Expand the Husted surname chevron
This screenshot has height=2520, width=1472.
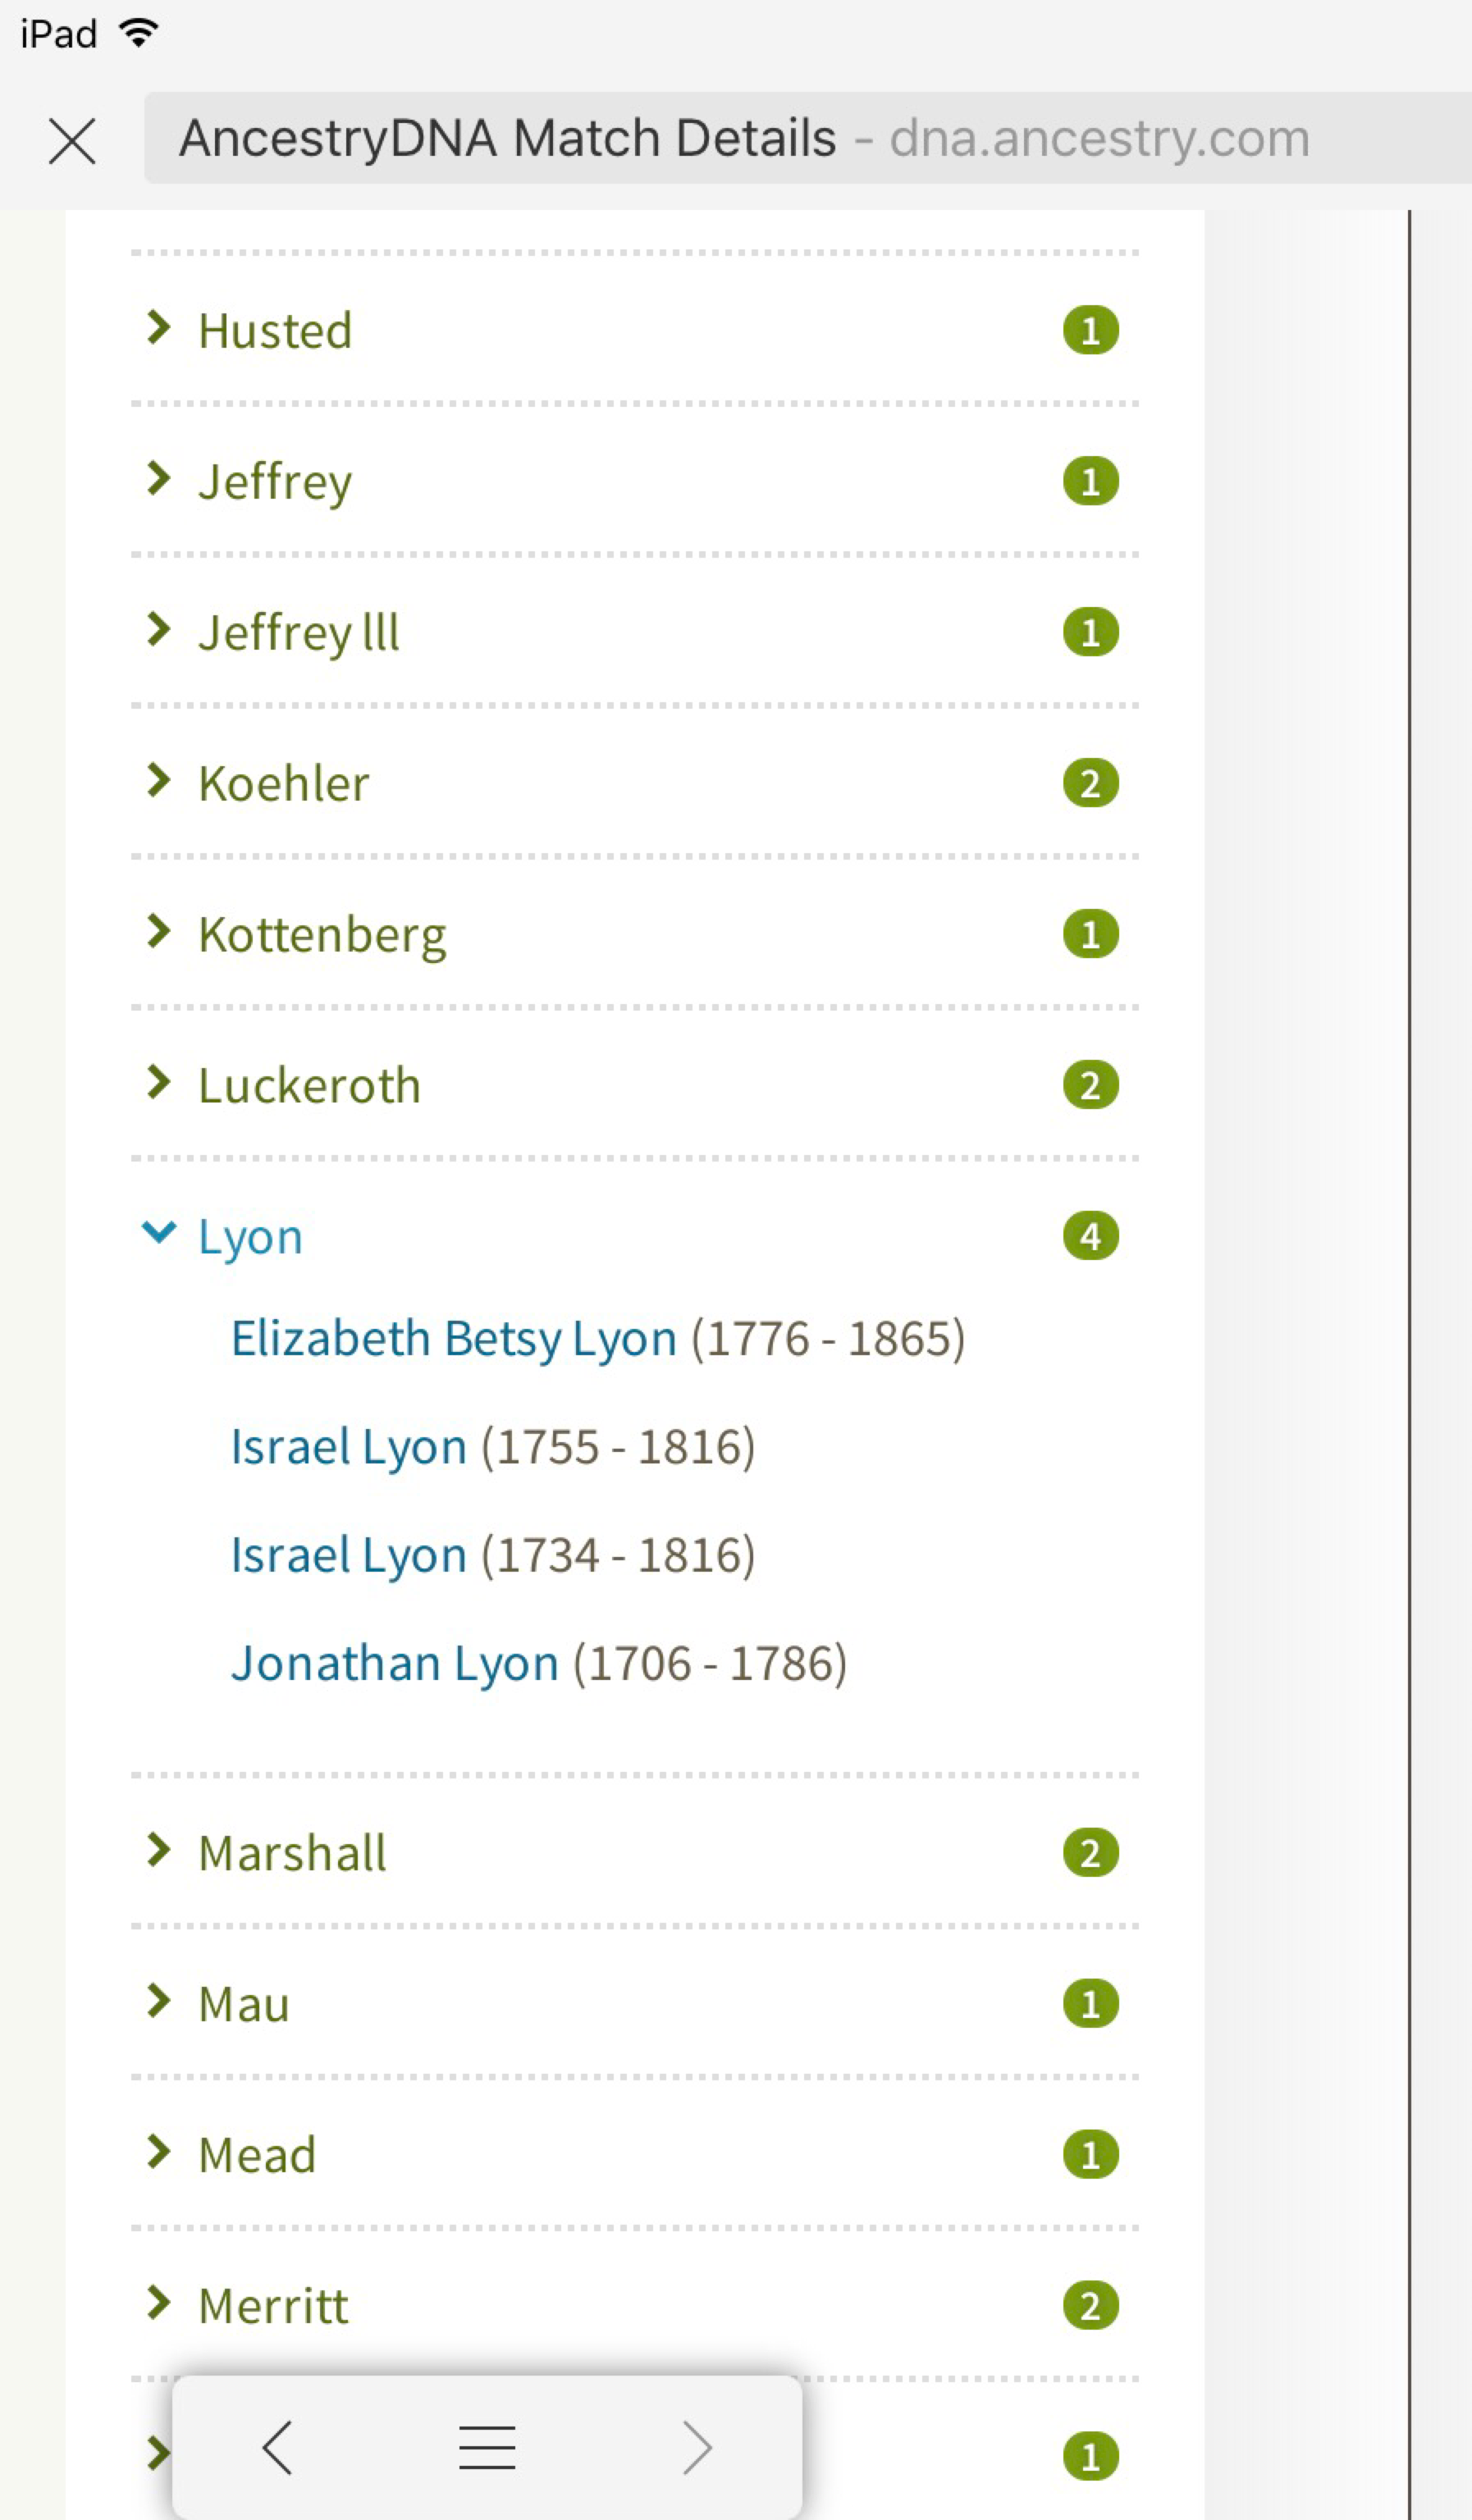click(x=158, y=327)
